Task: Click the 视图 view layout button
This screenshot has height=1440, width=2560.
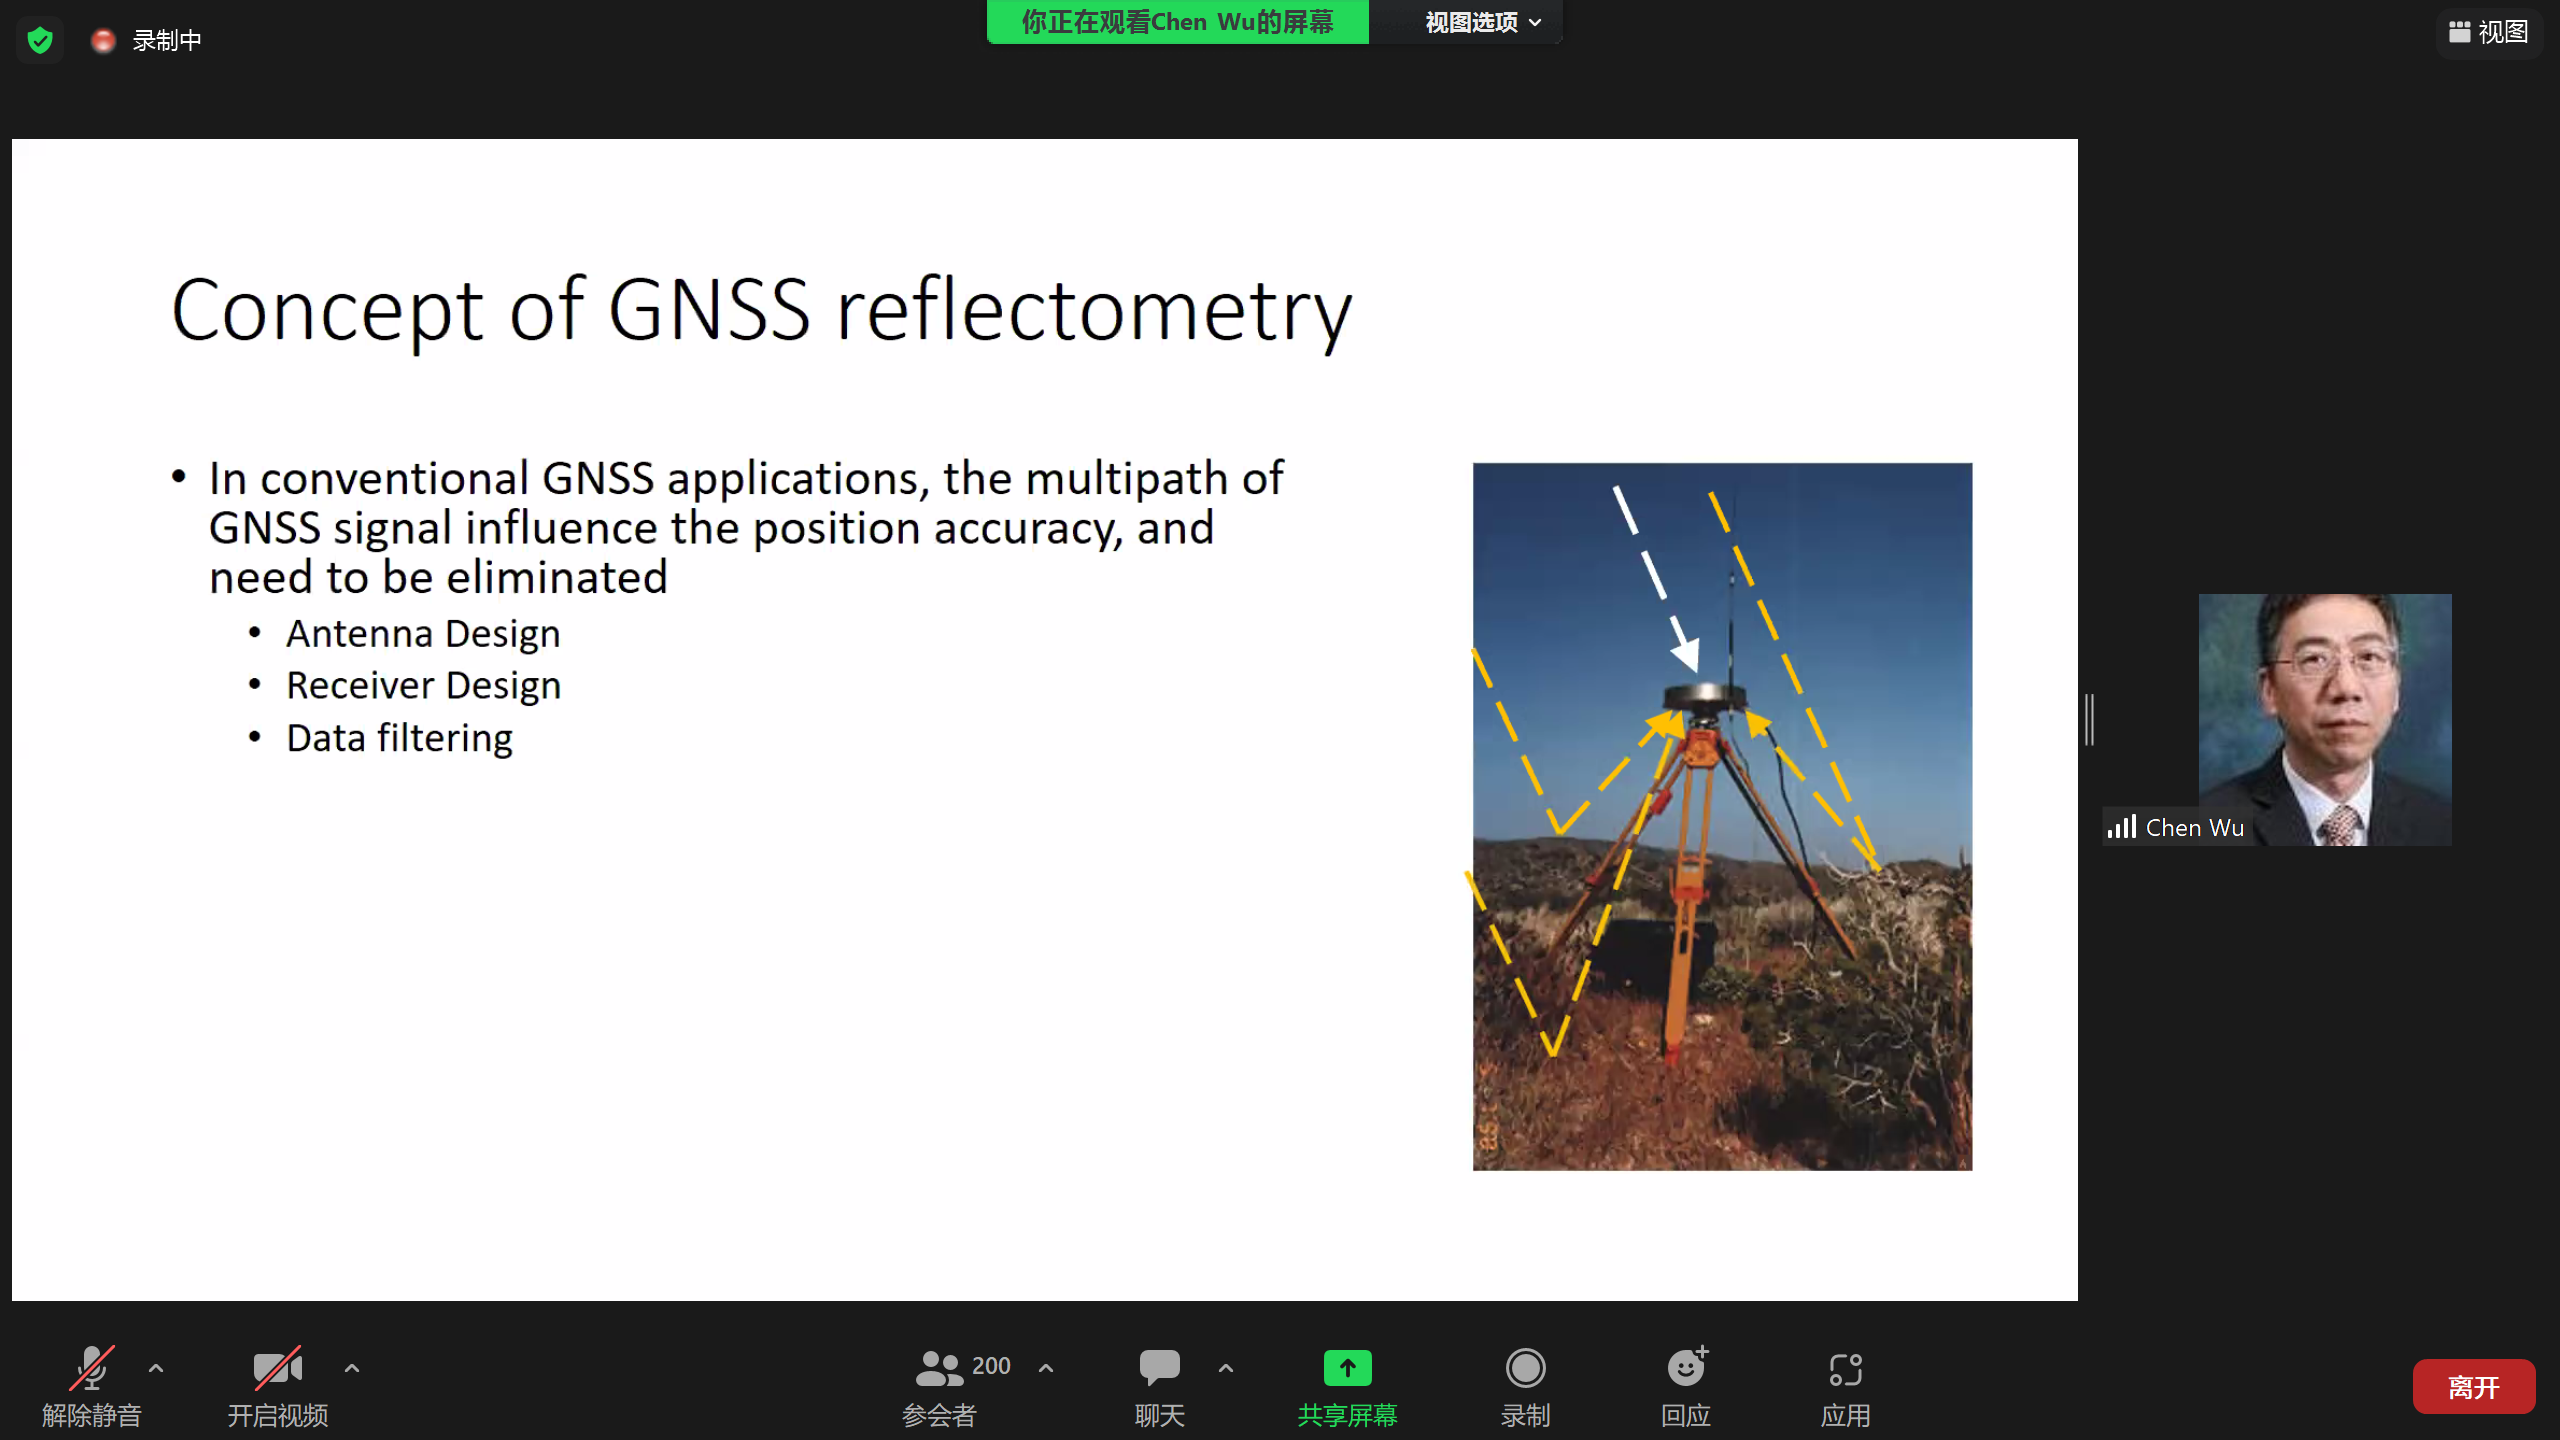Action: (x=2489, y=32)
